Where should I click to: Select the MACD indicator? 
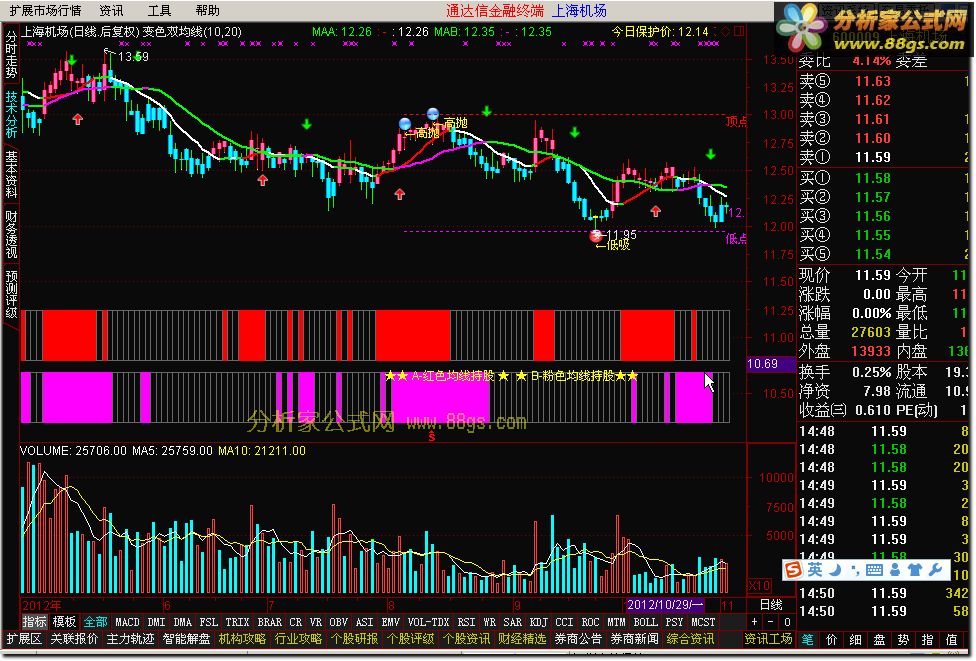[x=128, y=622]
